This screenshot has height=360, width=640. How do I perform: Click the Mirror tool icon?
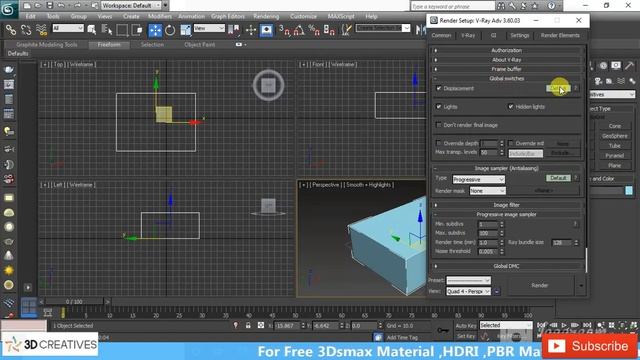point(420,30)
